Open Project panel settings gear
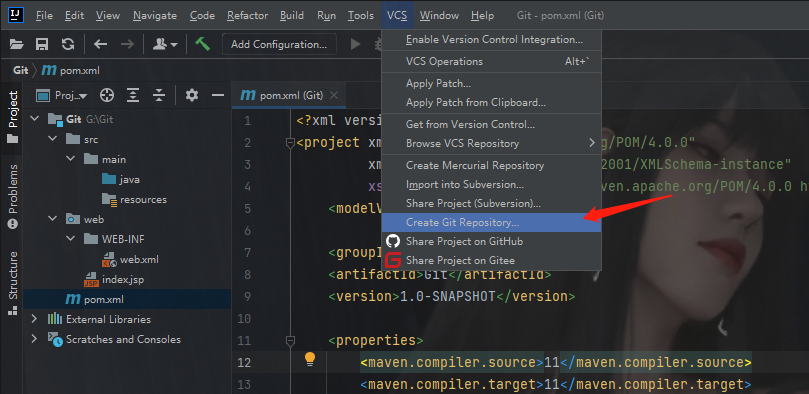This screenshot has width=809, height=394. tap(192, 95)
